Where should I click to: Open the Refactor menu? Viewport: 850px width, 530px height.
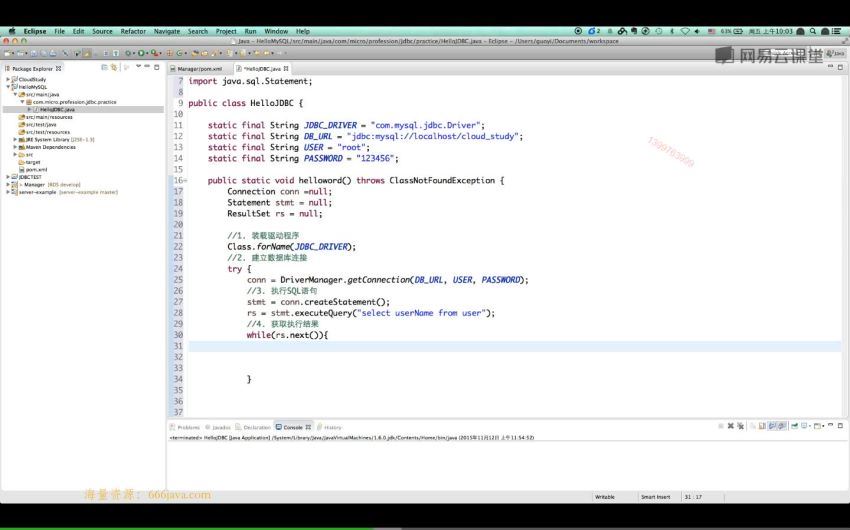click(x=133, y=31)
